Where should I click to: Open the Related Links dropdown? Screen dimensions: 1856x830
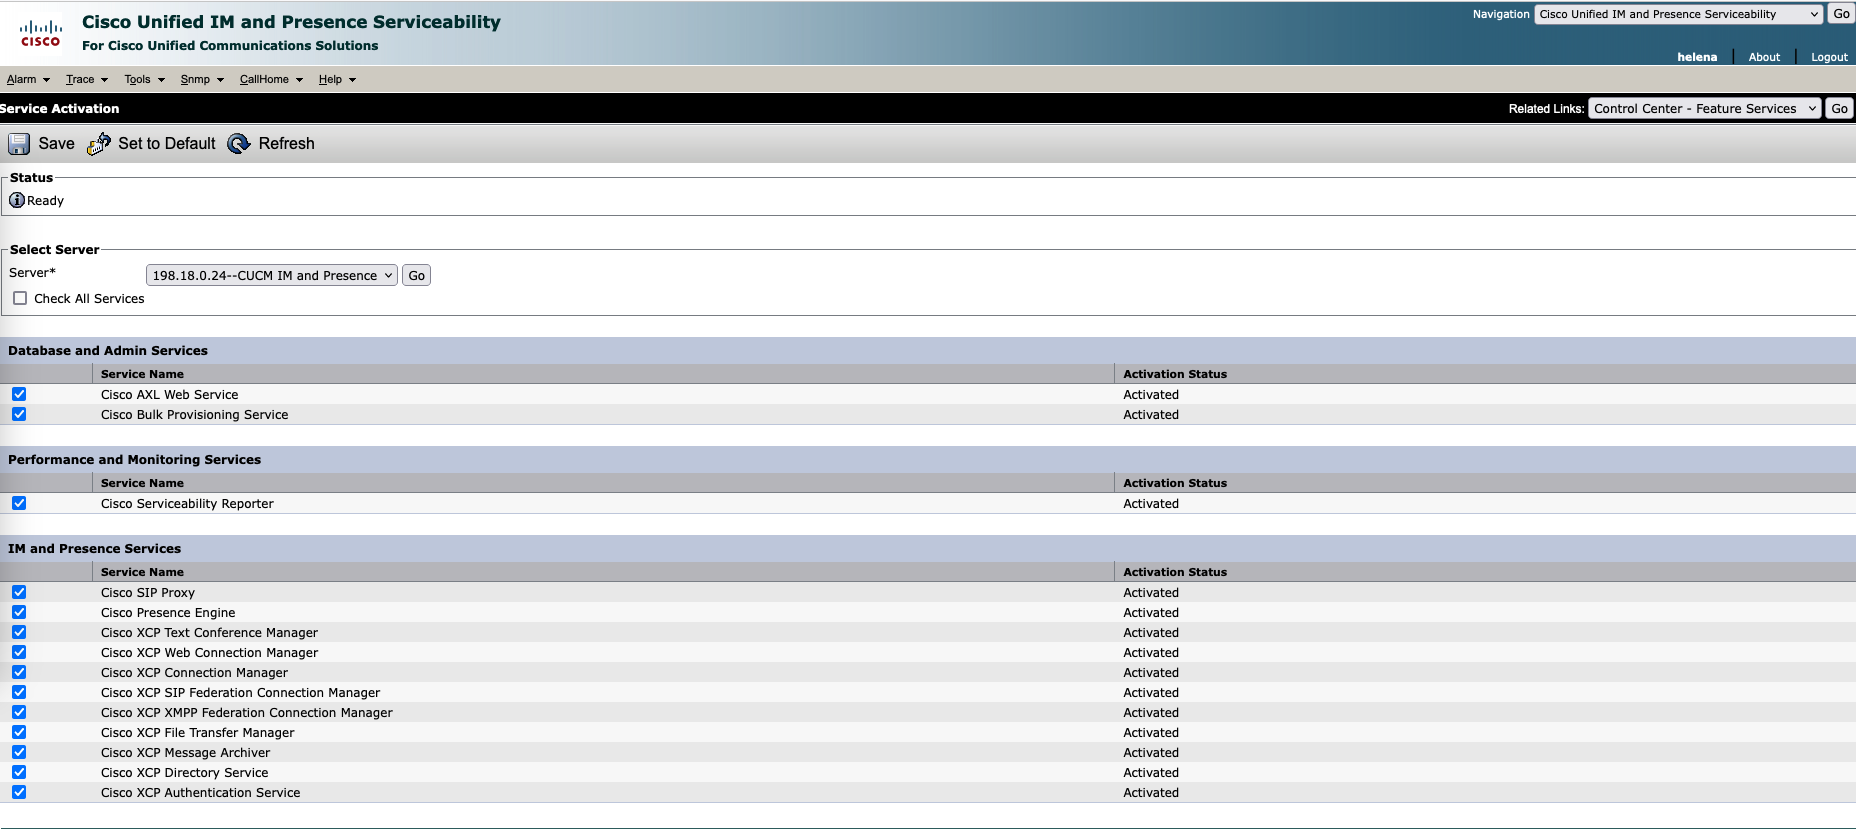click(x=1704, y=109)
